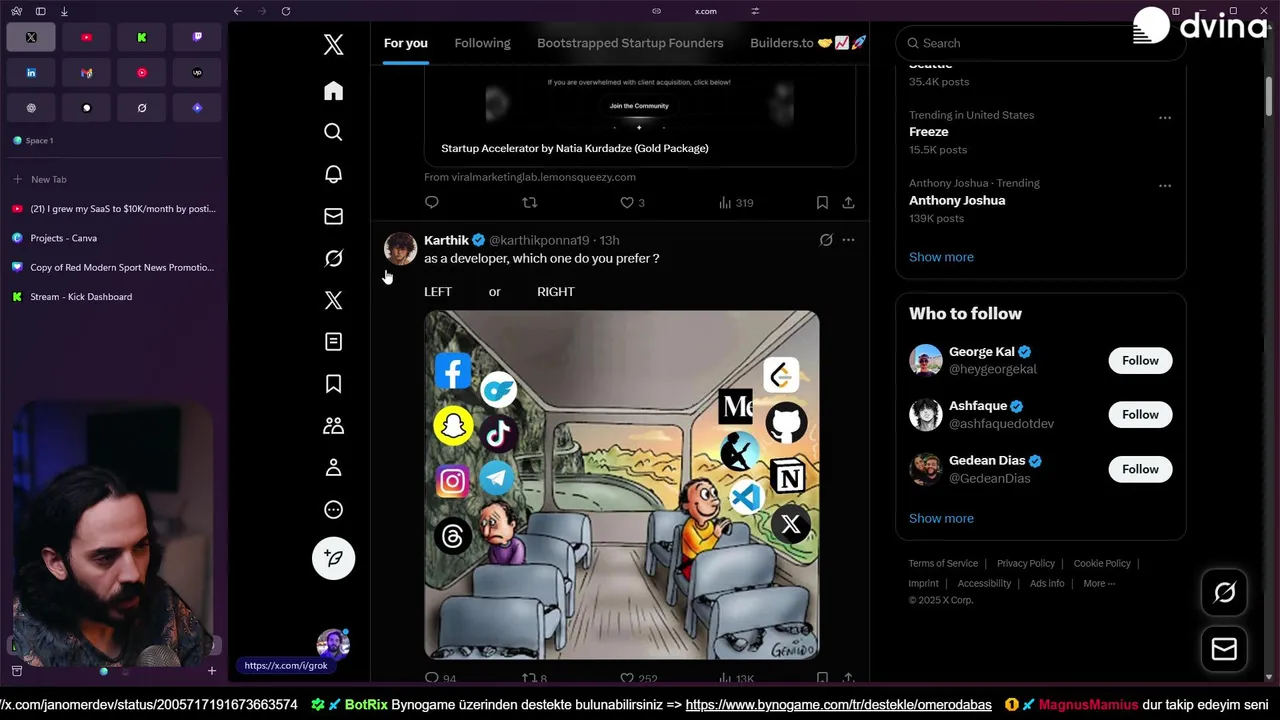The height and width of the screenshot is (720, 1280).
Task: Open floating Grok button bottom right
Action: pyautogui.click(x=1225, y=593)
